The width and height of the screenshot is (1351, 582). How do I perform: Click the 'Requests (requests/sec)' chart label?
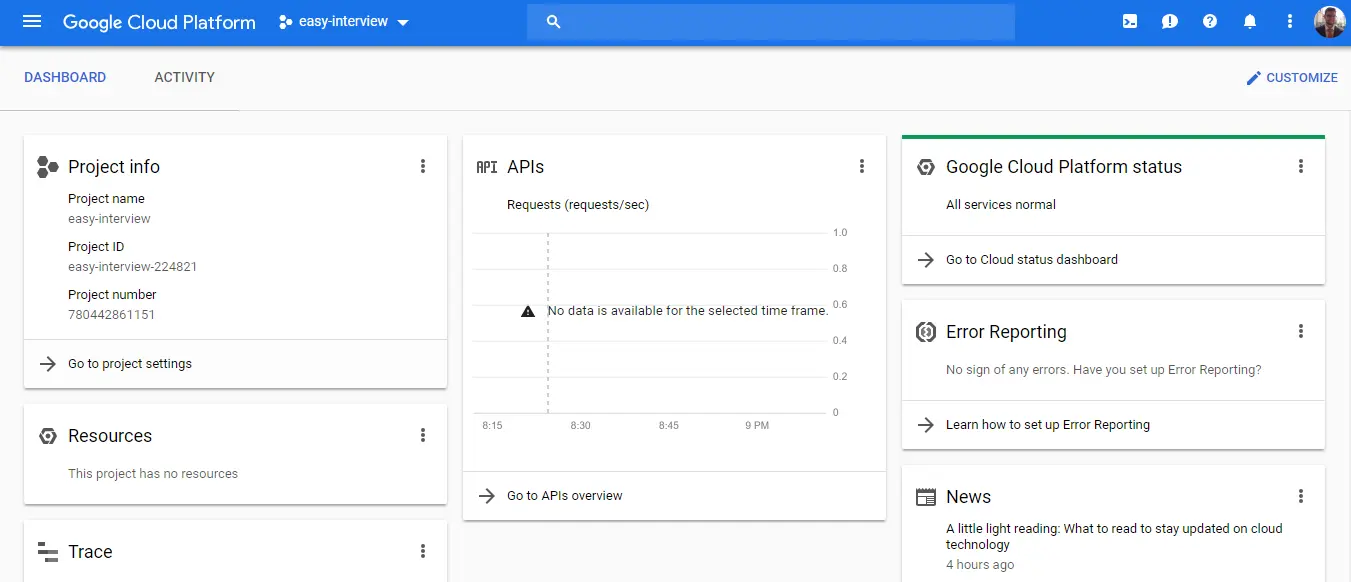tap(578, 205)
